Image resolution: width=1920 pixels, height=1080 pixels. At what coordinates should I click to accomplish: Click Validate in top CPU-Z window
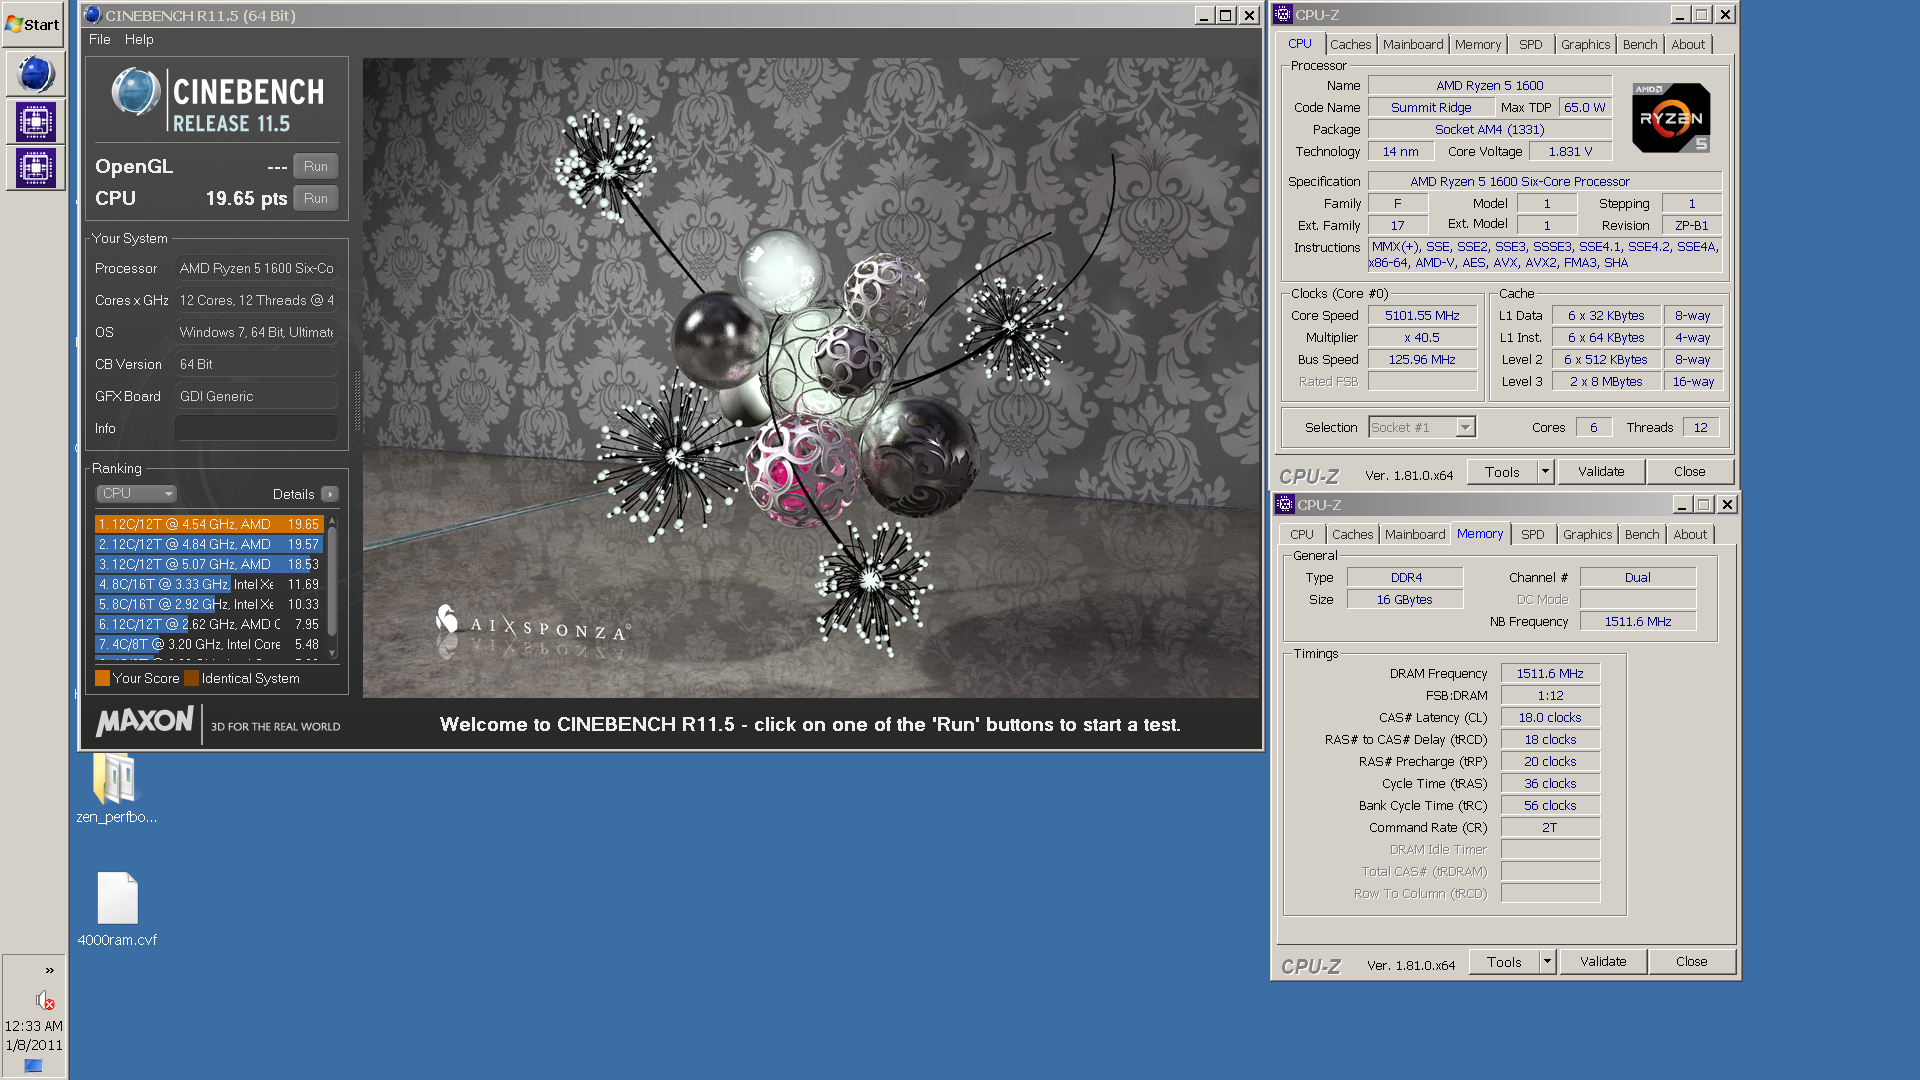tap(1601, 472)
